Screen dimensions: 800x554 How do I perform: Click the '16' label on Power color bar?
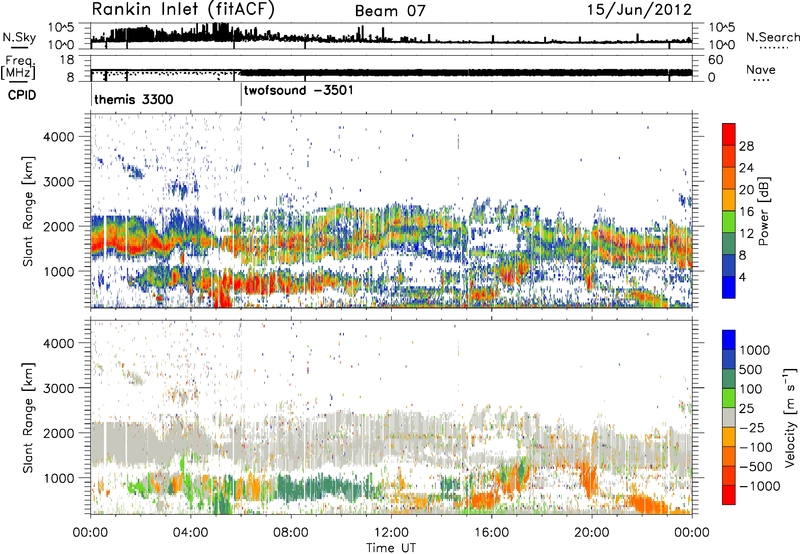pyautogui.click(x=746, y=212)
